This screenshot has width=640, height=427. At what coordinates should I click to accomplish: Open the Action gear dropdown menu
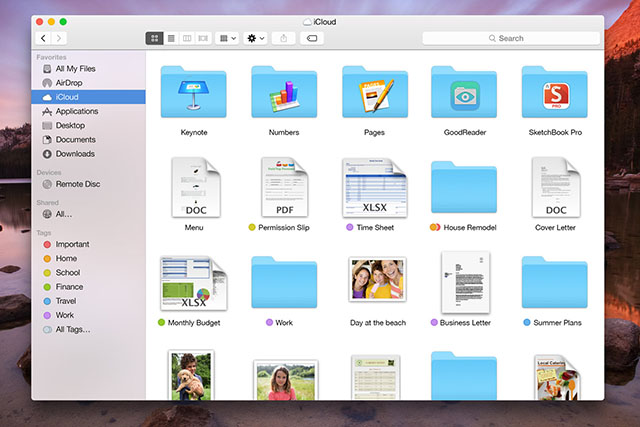click(256, 38)
